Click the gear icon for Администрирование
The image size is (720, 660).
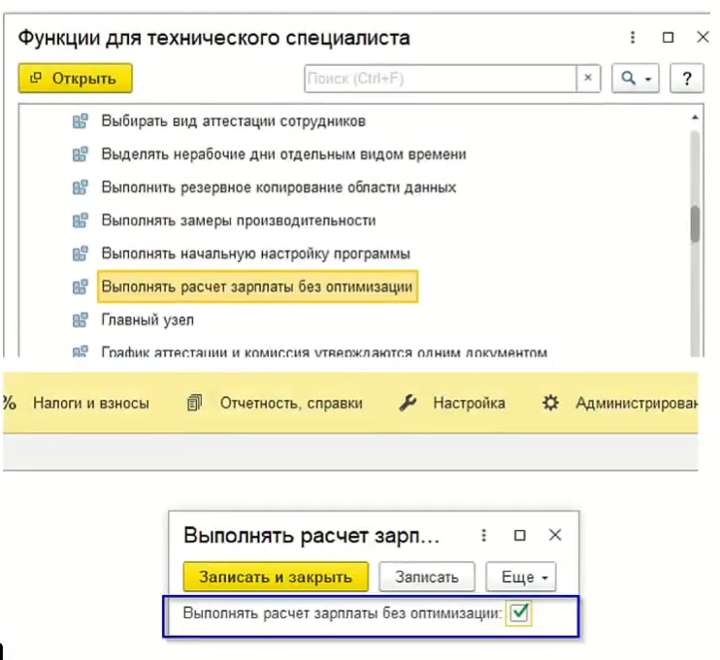[550, 403]
